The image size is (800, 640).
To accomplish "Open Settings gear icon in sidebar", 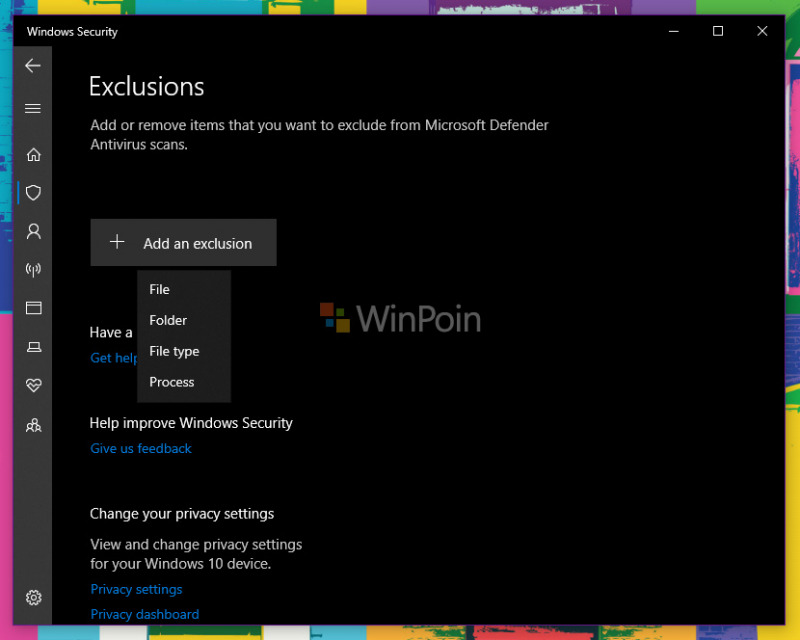I will click(34, 597).
